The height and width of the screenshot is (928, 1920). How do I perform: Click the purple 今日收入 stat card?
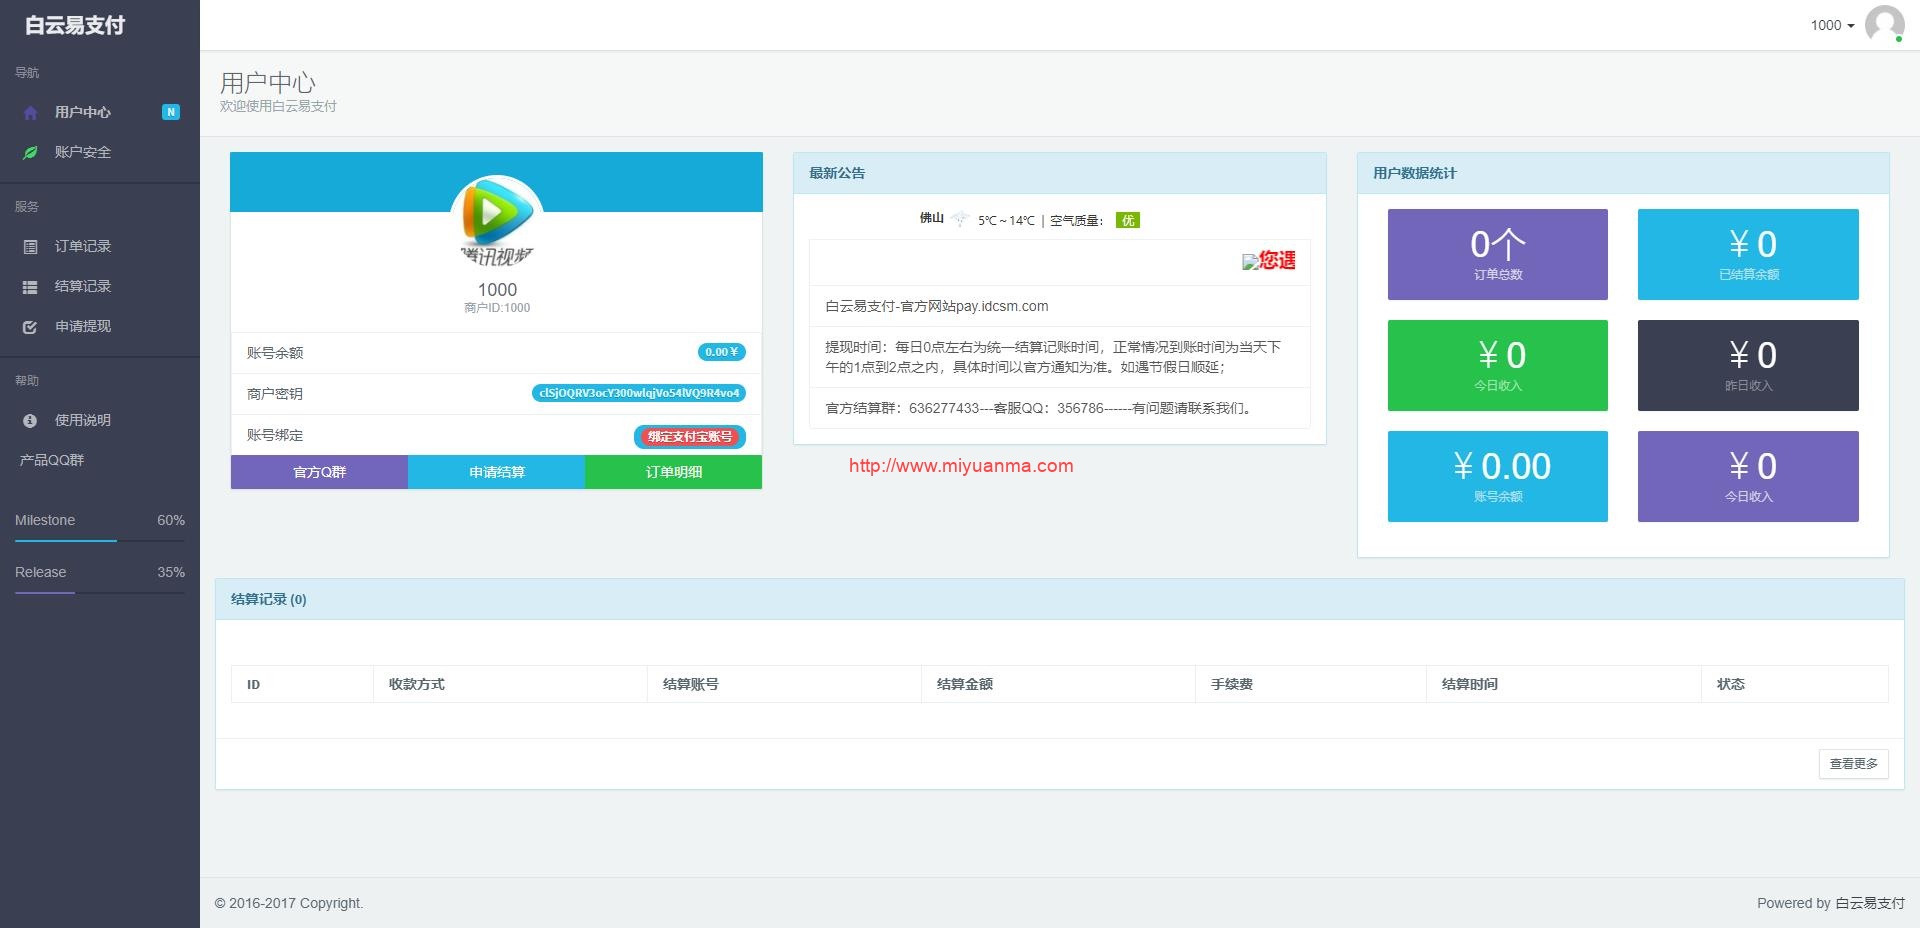click(x=1748, y=476)
